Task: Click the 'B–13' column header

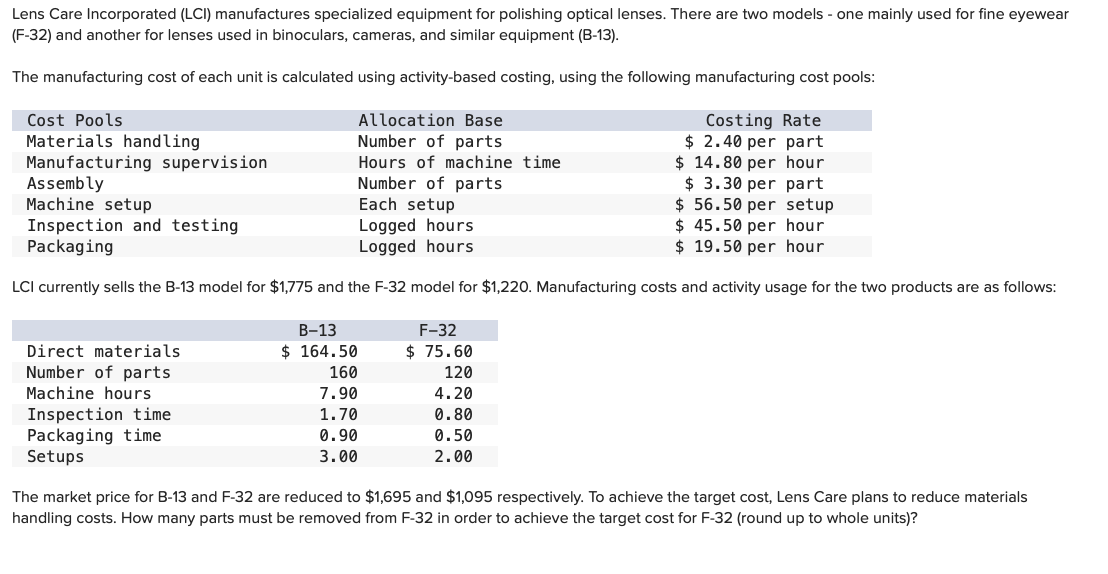Action: [317, 330]
